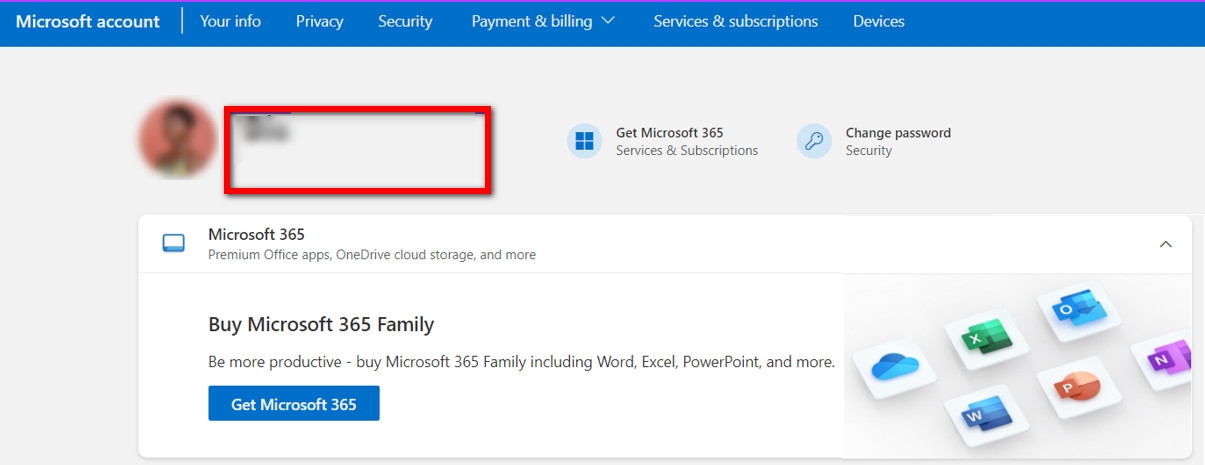The width and height of the screenshot is (1205, 465).
Task: Open the Microsoft account home link
Action: tap(88, 21)
